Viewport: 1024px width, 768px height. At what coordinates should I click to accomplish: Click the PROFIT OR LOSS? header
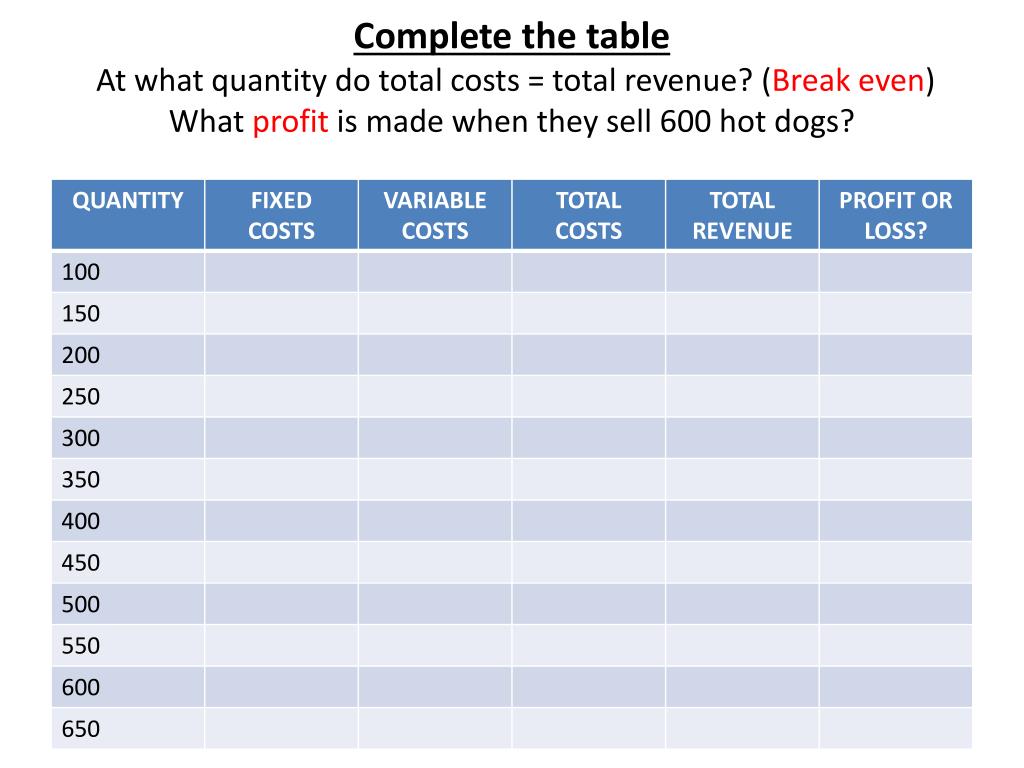[895, 215]
